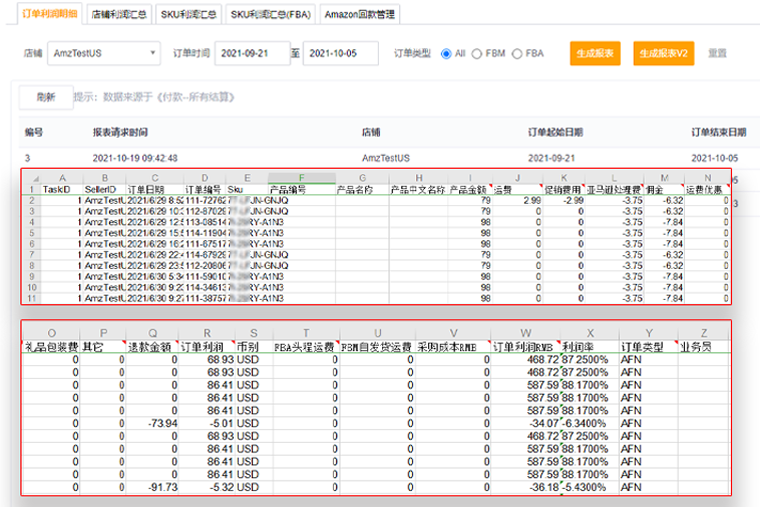The image size is (760, 507).
Task: Click the 编号 column header
Action: pos(34,132)
